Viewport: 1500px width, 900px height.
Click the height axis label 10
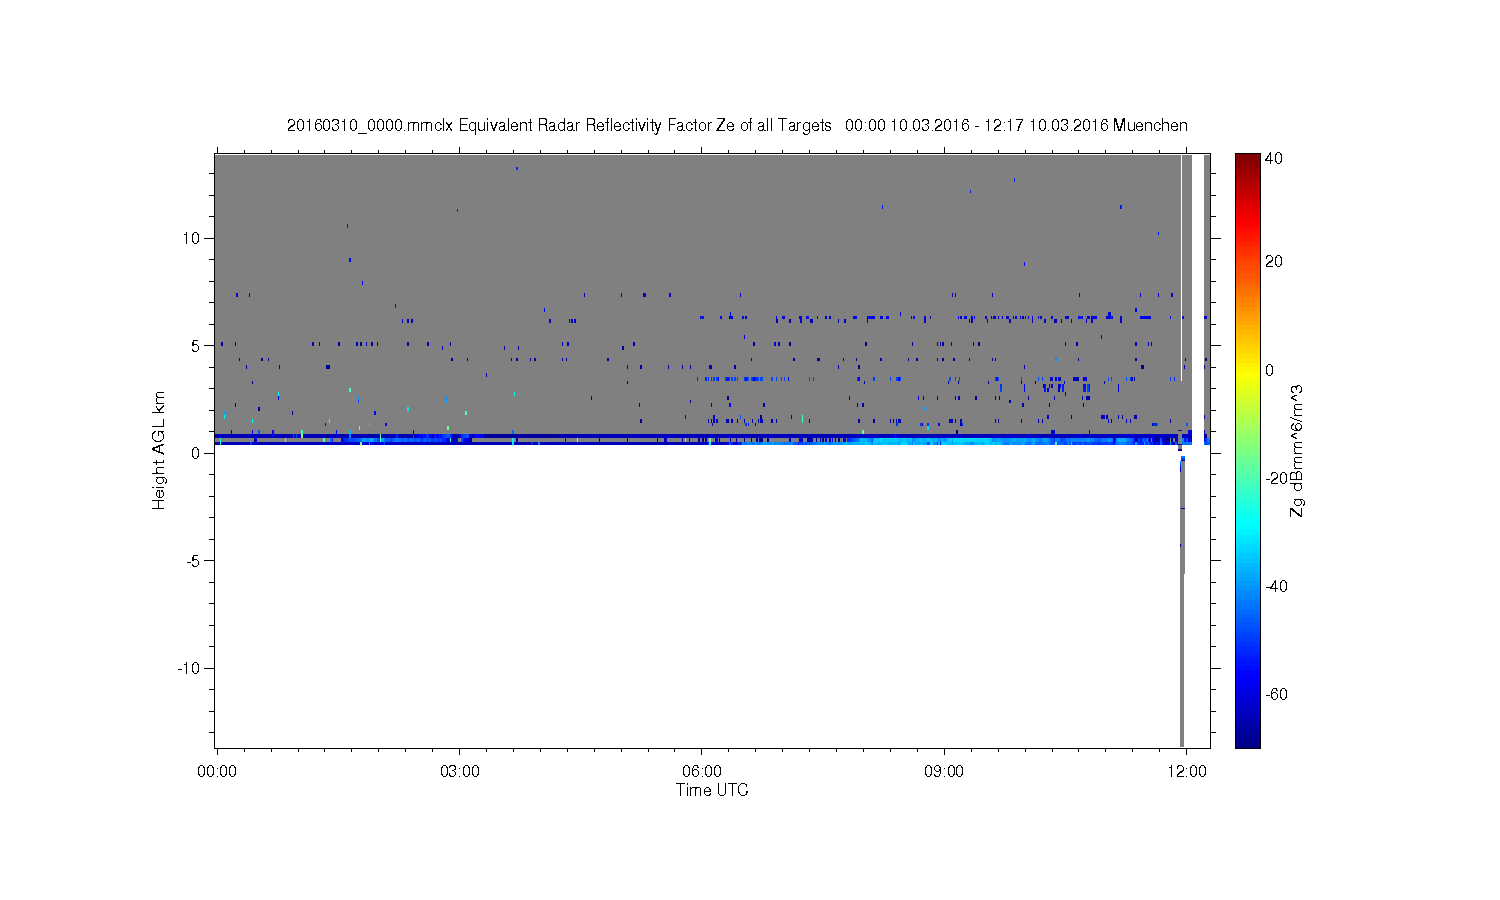coord(192,238)
